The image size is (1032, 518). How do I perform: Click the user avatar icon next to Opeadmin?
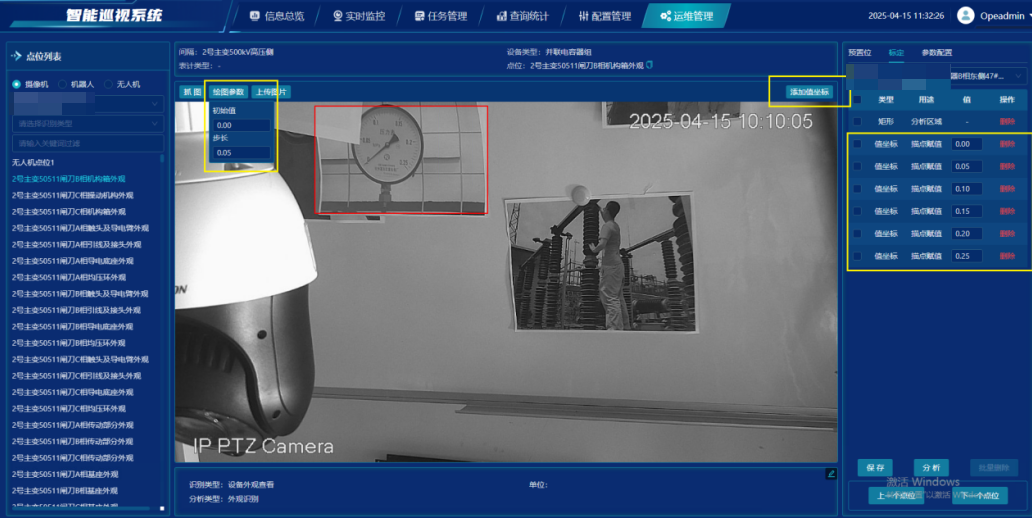click(965, 15)
